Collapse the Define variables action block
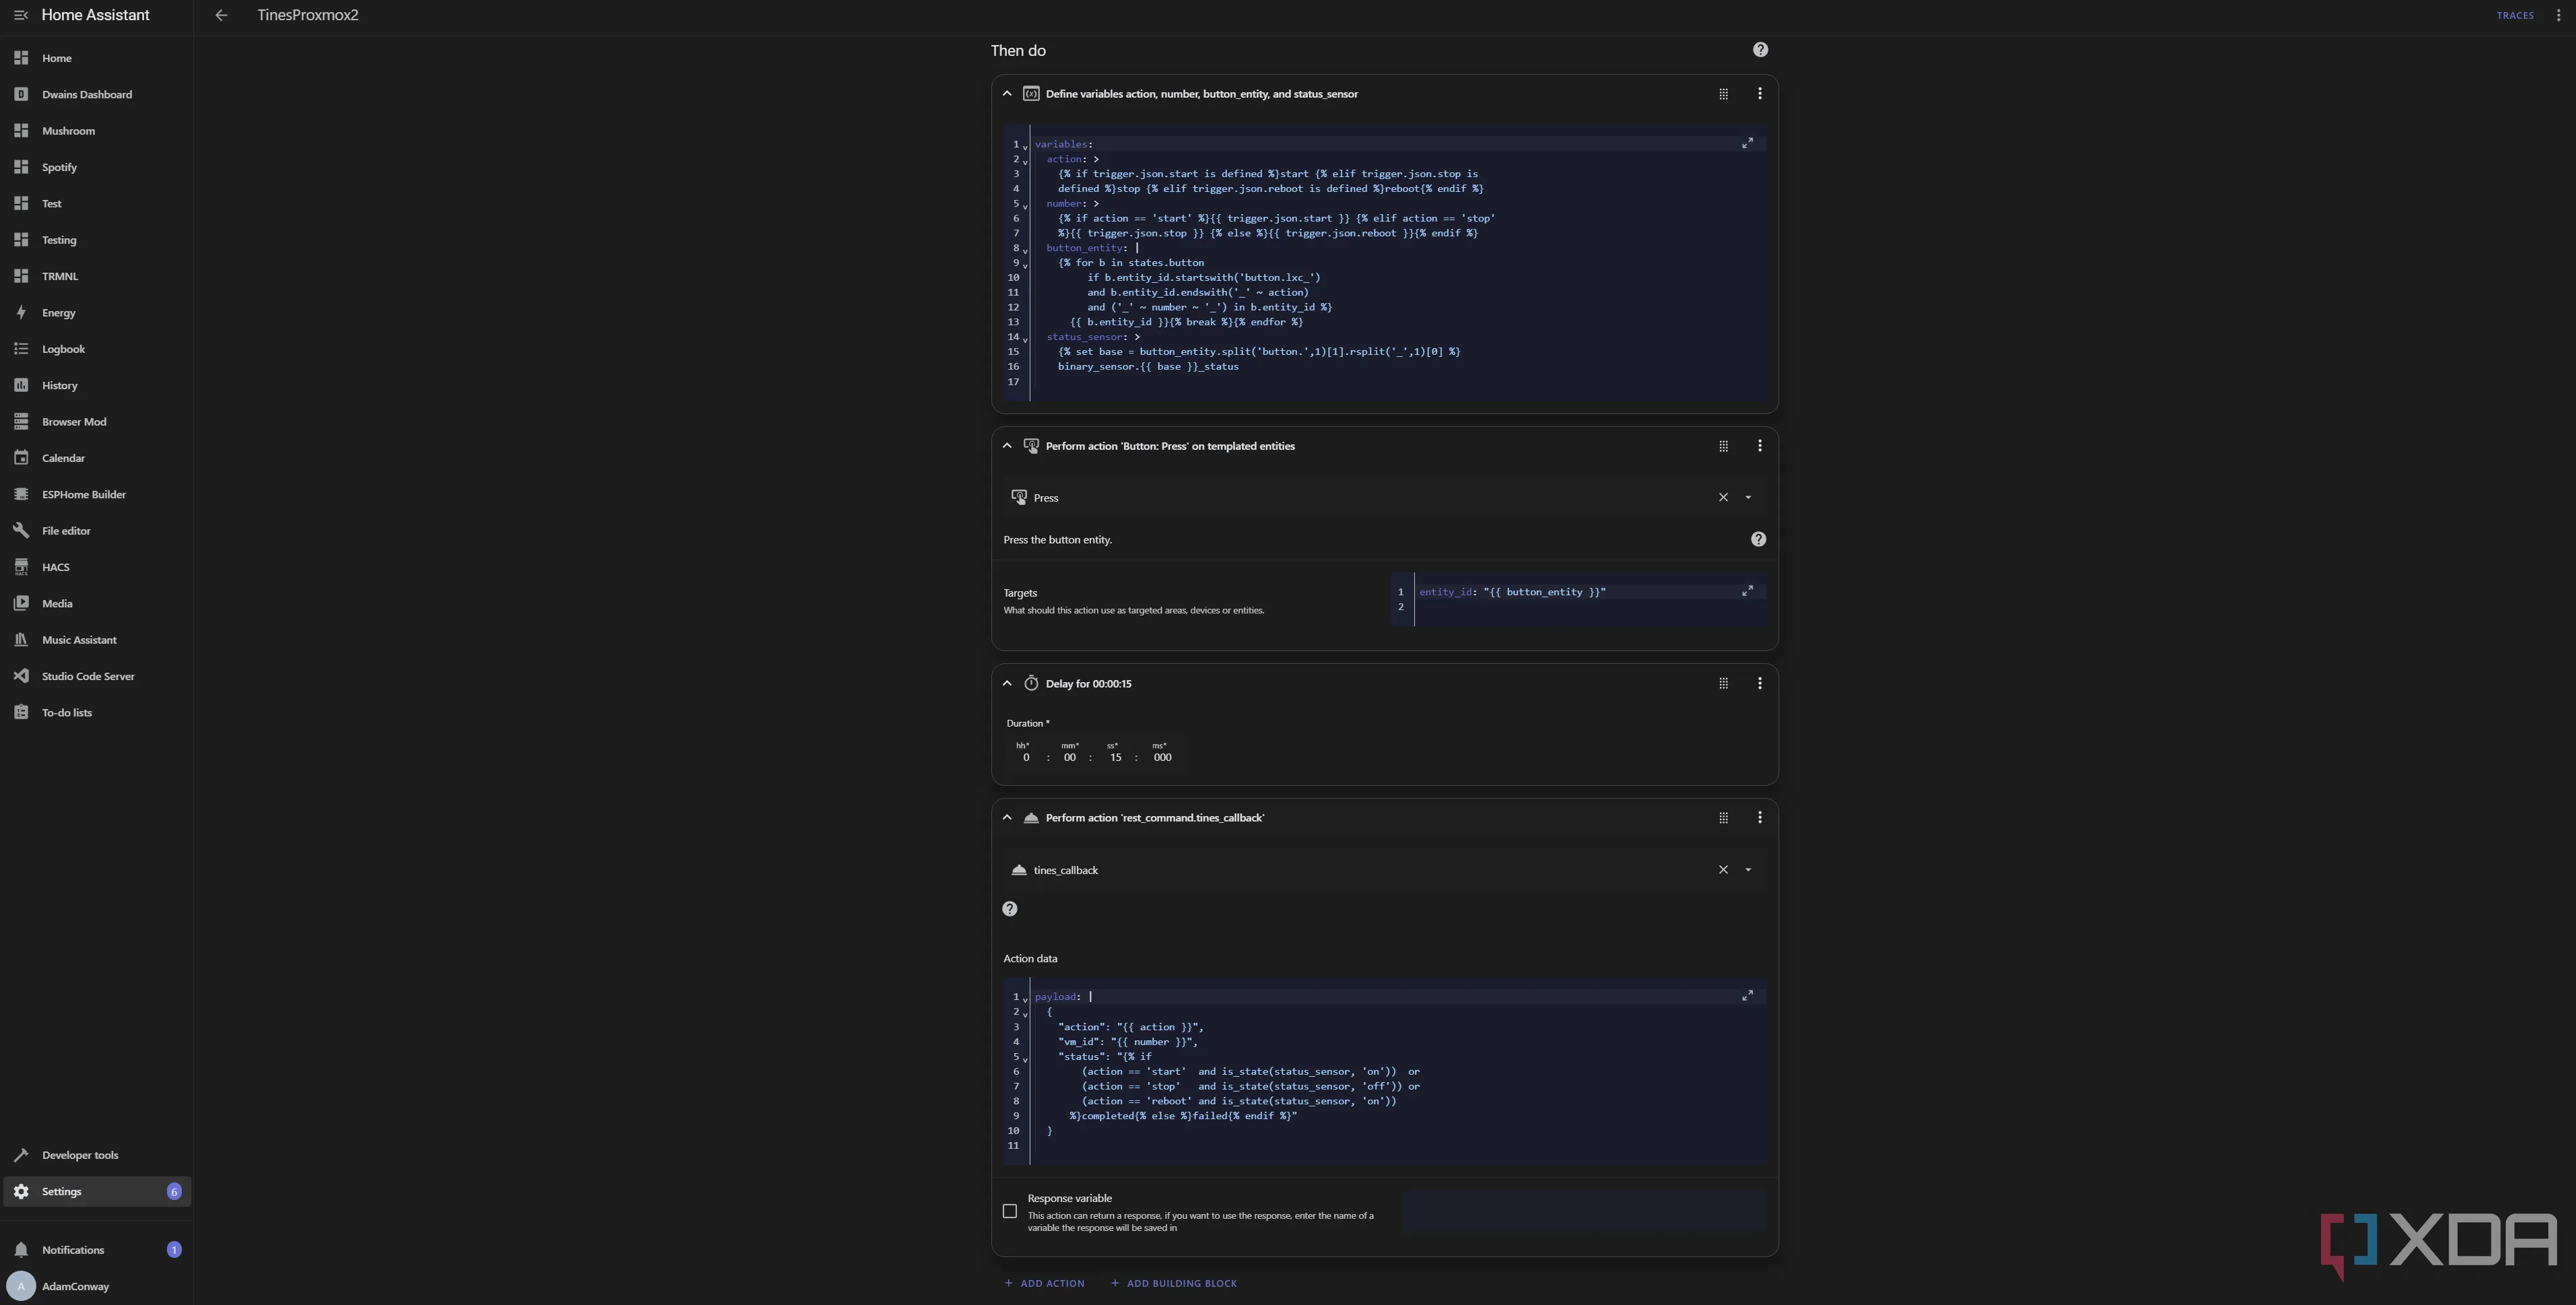This screenshot has height=1305, width=2576. [x=1007, y=94]
